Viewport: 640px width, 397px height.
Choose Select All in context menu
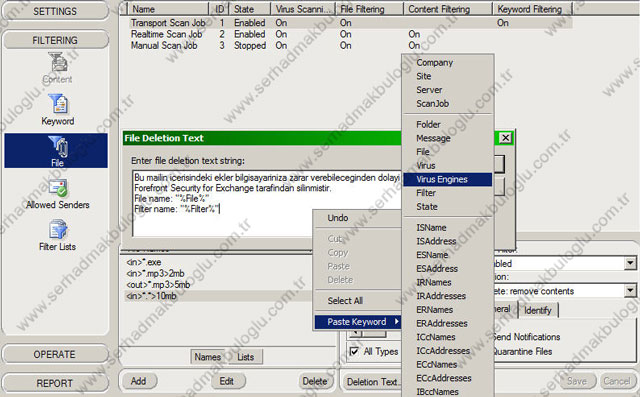tap(345, 301)
